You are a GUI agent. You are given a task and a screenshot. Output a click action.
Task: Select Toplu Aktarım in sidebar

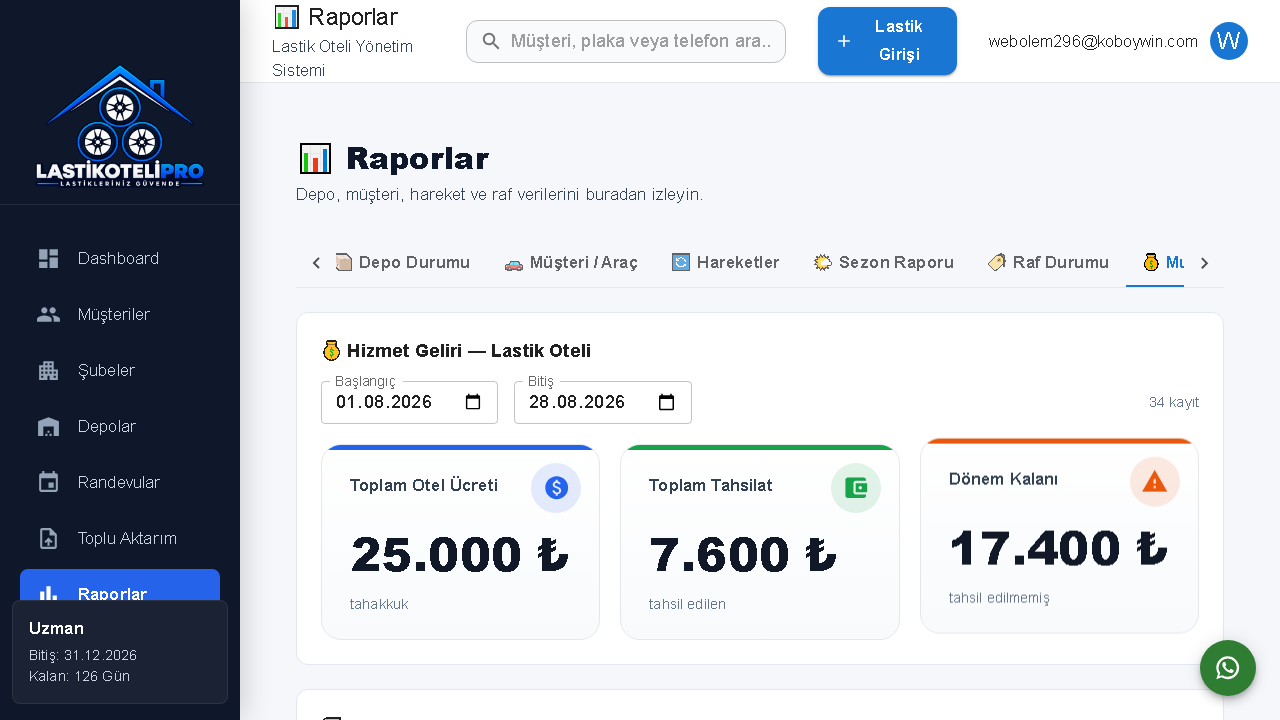[x=120, y=538]
